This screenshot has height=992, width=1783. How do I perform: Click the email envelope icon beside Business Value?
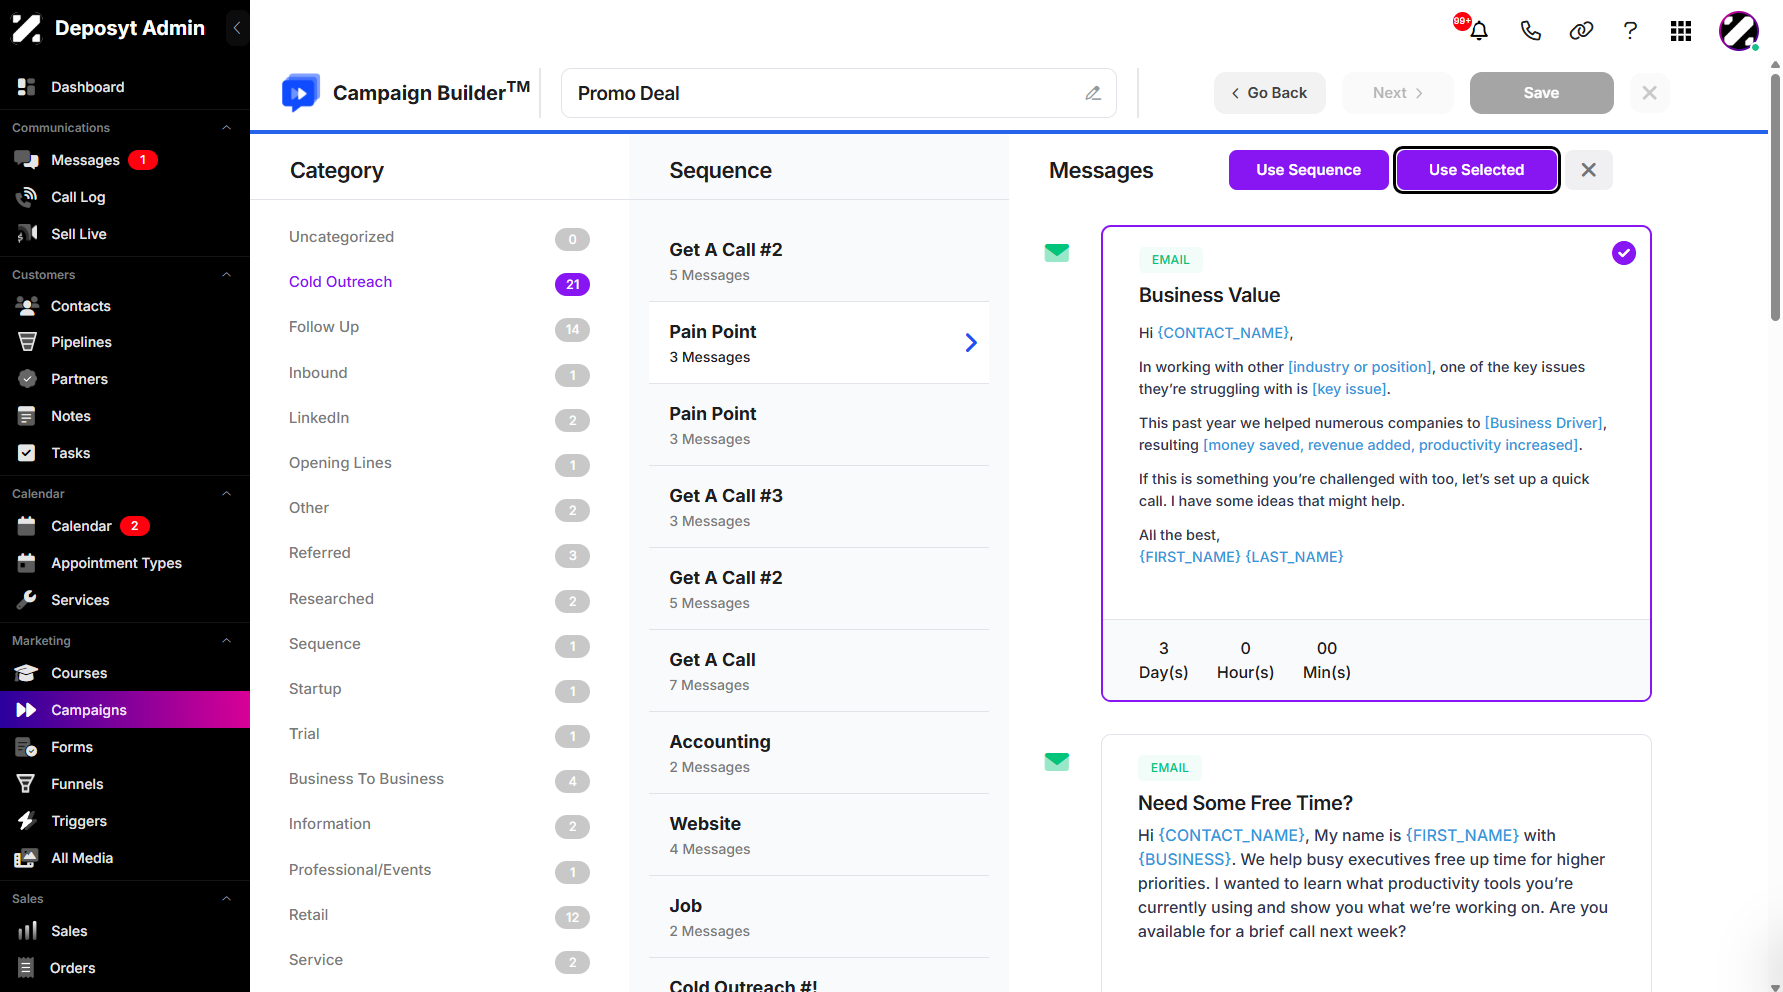(x=1057, y=253)
